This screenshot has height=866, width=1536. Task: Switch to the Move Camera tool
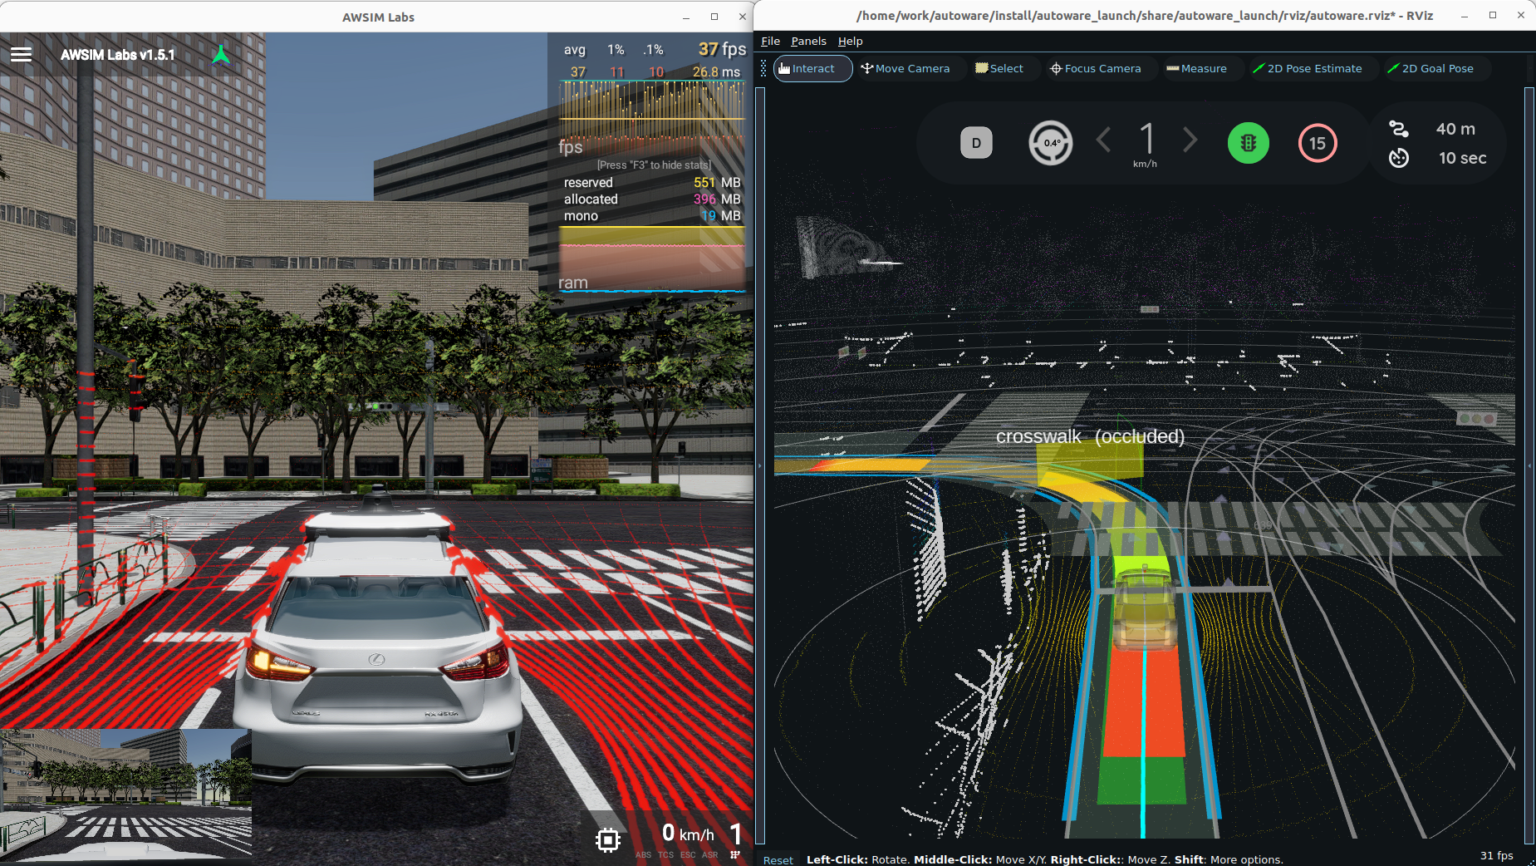905,69
